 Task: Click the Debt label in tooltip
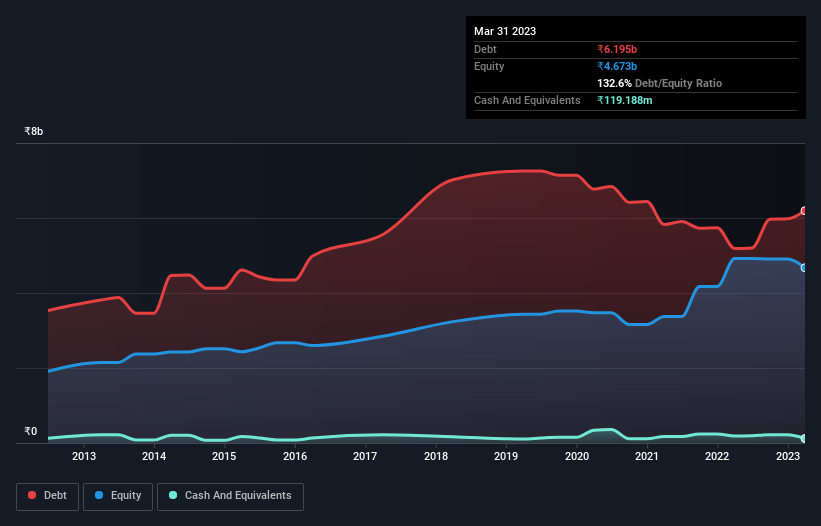pyautogui.click(x=485, y=49)
